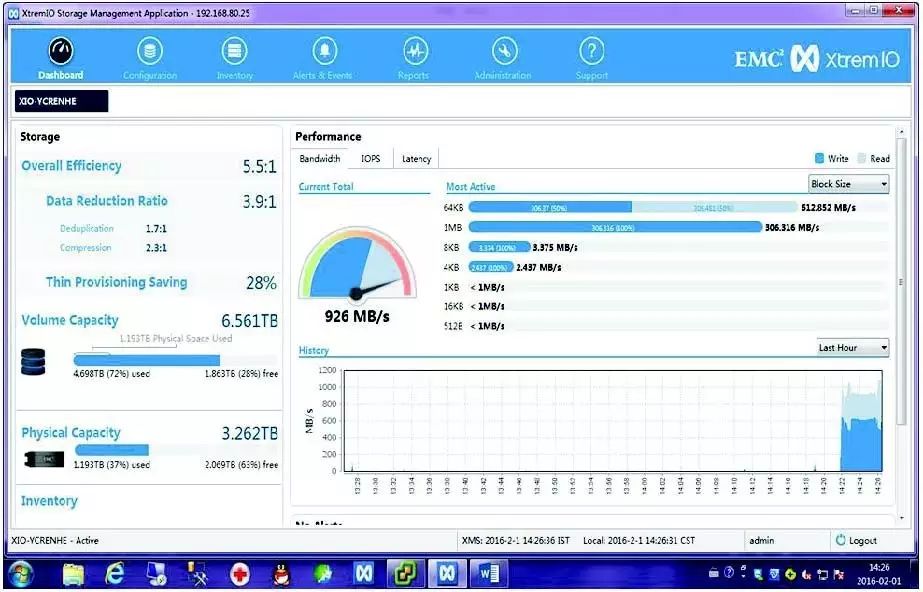The image size is (923, 592).
Task: Click the Overall Efficiency heading
Action: point(71,166)
